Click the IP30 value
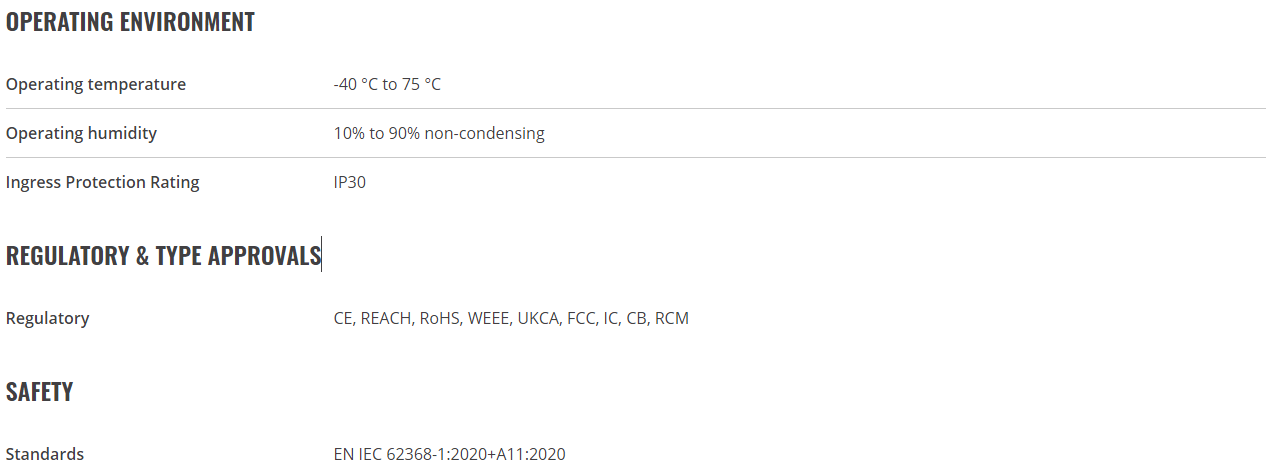This screenshot has height=473, width=1272. 350,182
